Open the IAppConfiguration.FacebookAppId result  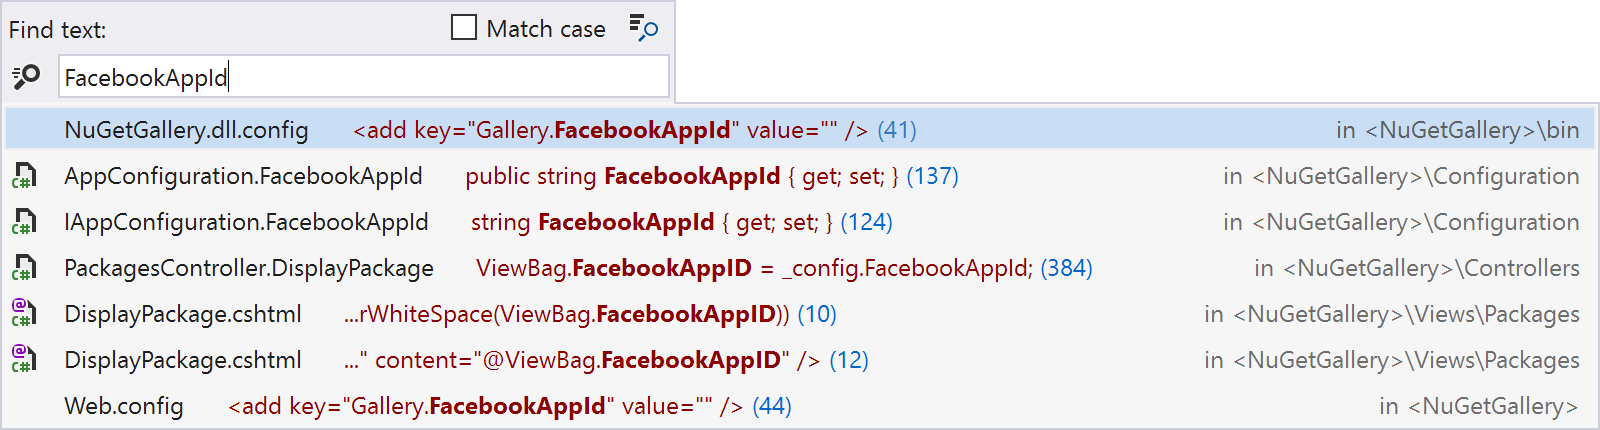[x=800, y=222]
